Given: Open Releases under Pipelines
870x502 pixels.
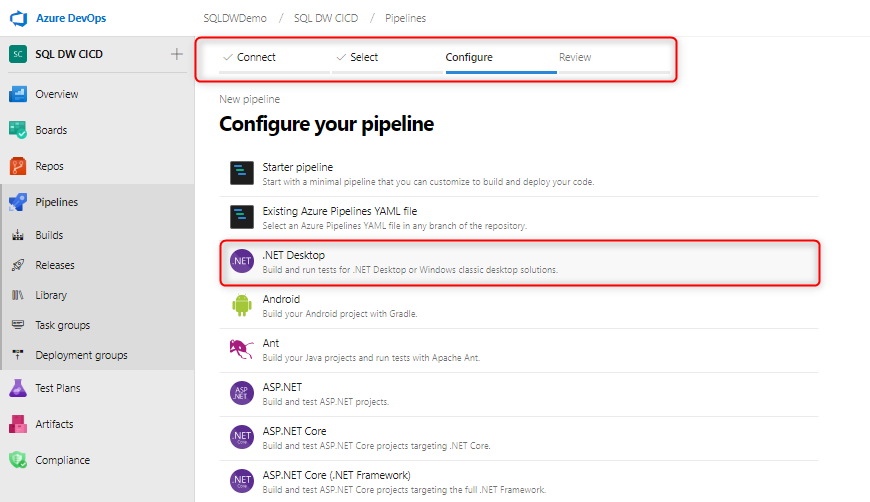Looking at the screenshot, I should click(x=55, y=265).
